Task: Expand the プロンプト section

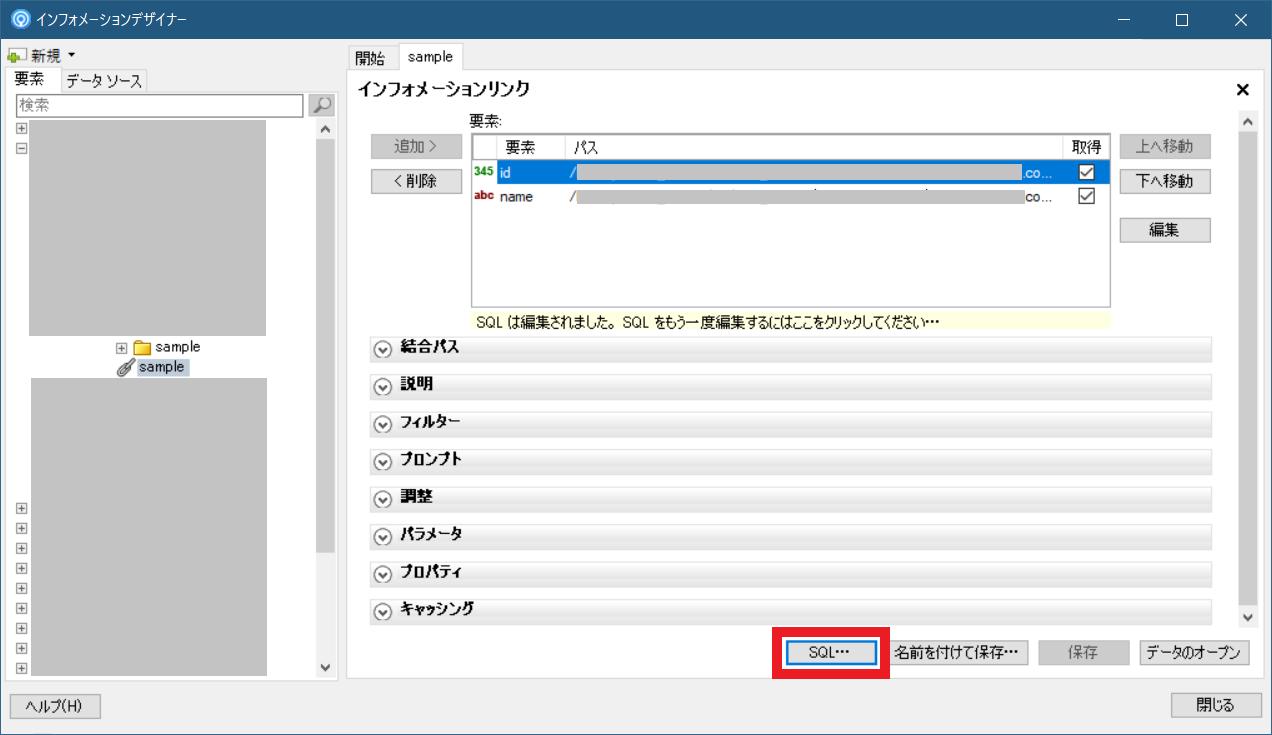Action: point(382,462)
